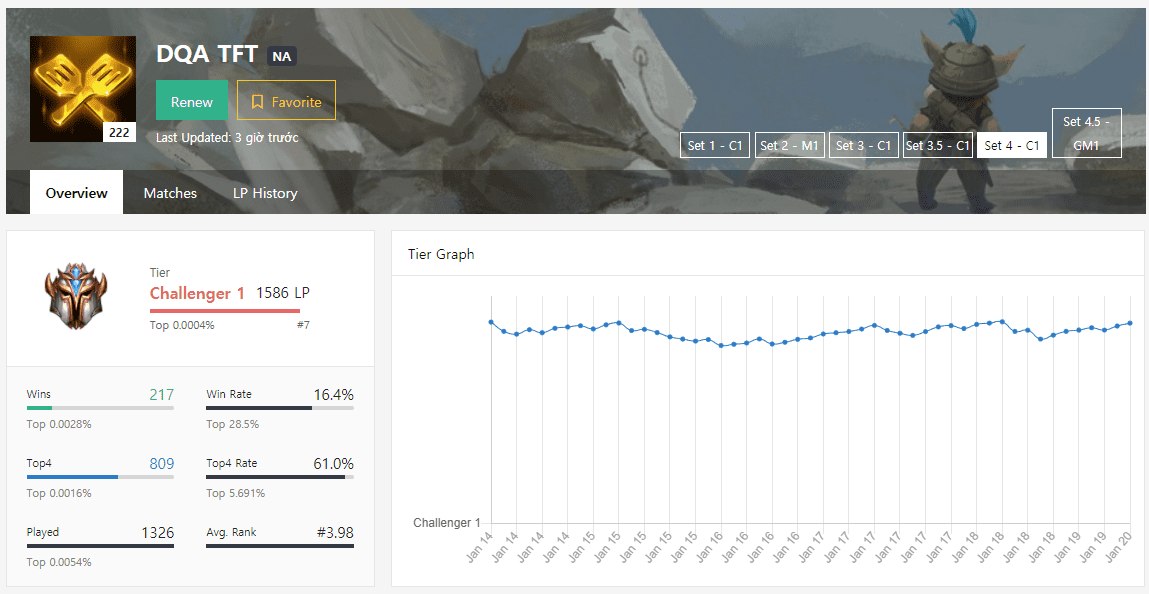Click the 809 Top4 value
This screenshot has width=1149, height=594.
[x=161, y=464]
